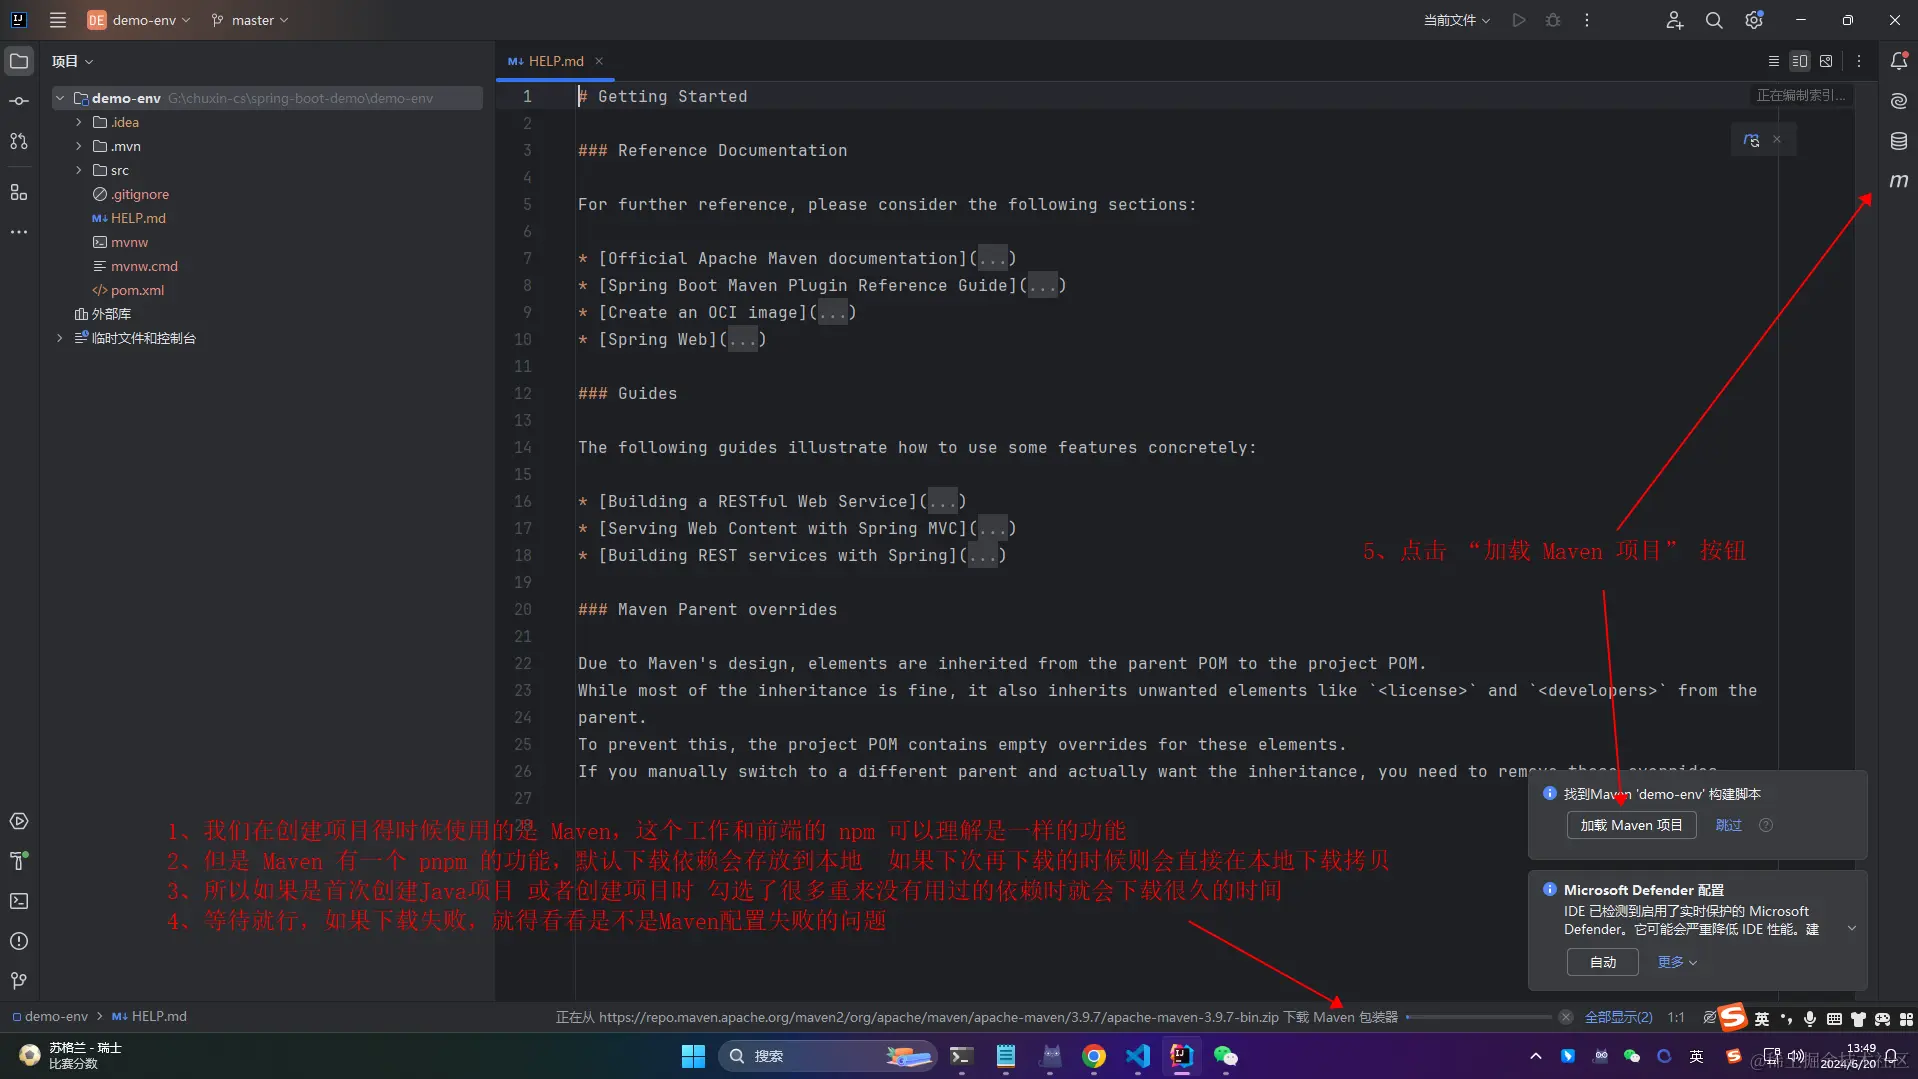Click 加载 Maven 项目 button
This screenshot has height=1079, width=1918.
click(x=1631, y=825)
